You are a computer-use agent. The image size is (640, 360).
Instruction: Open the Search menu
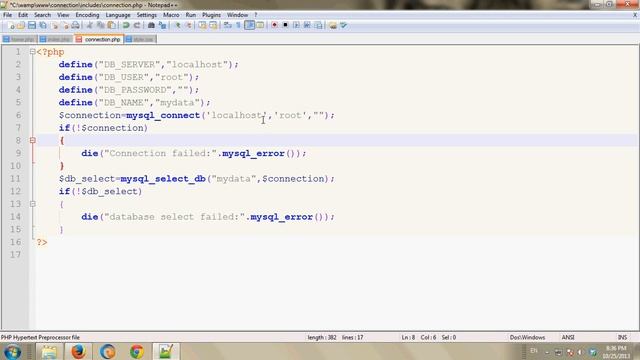(x=42, y=15)
